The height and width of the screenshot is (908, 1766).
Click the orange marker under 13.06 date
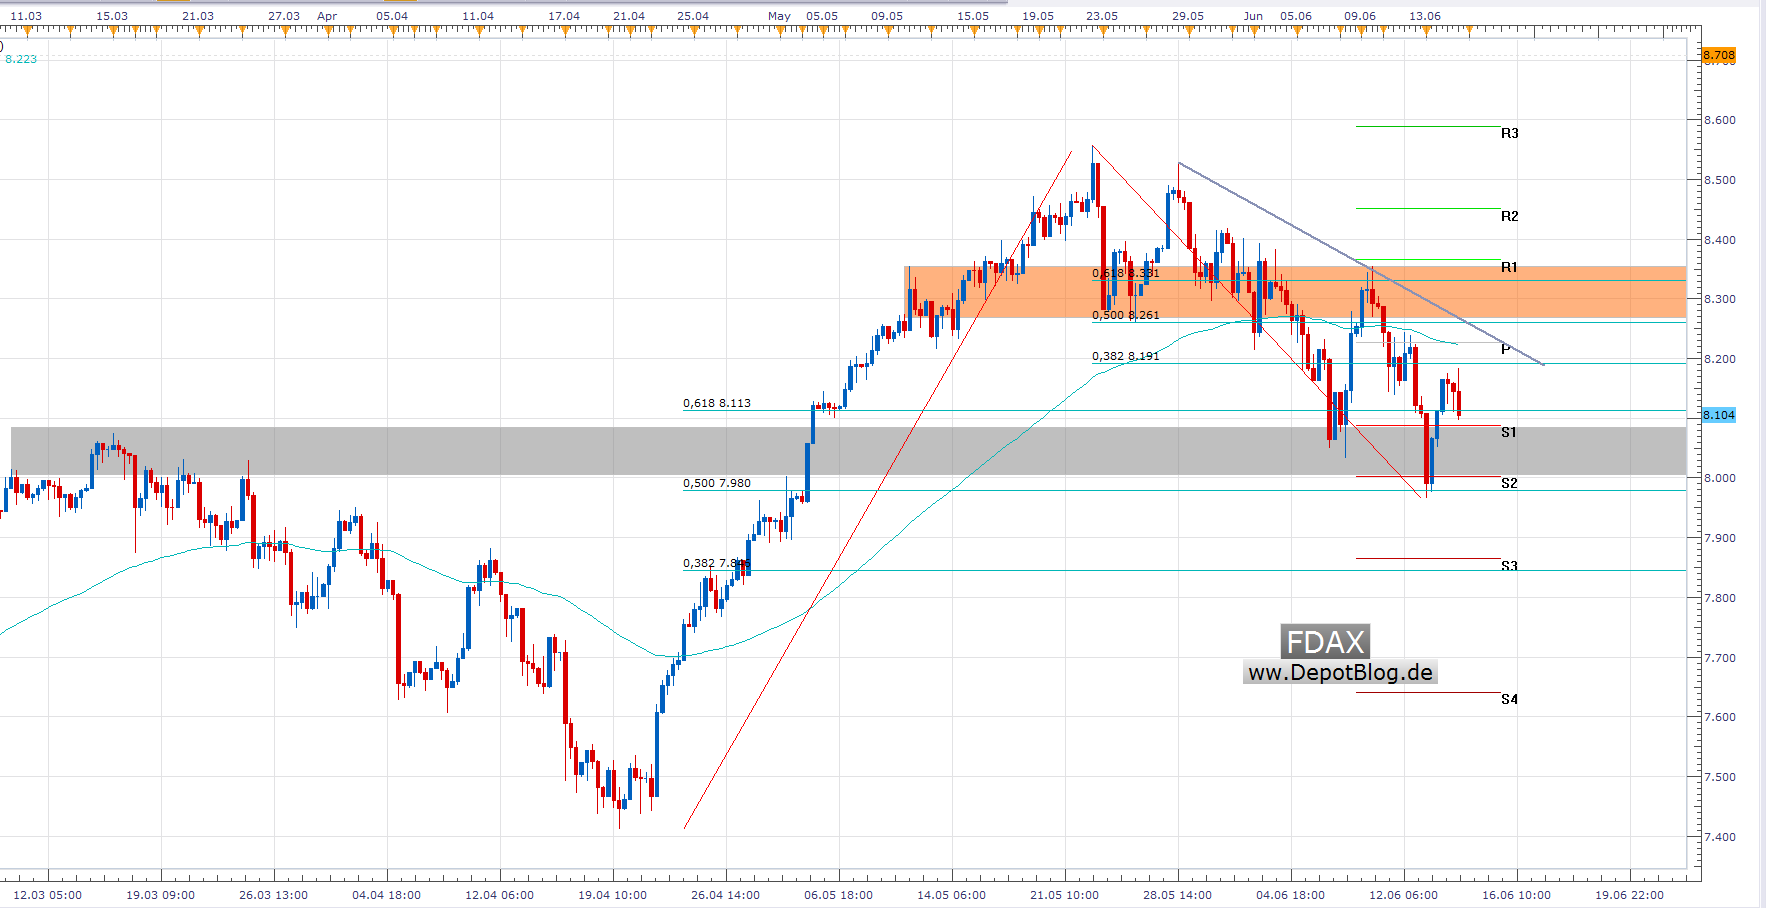(x=1425, y=31)
